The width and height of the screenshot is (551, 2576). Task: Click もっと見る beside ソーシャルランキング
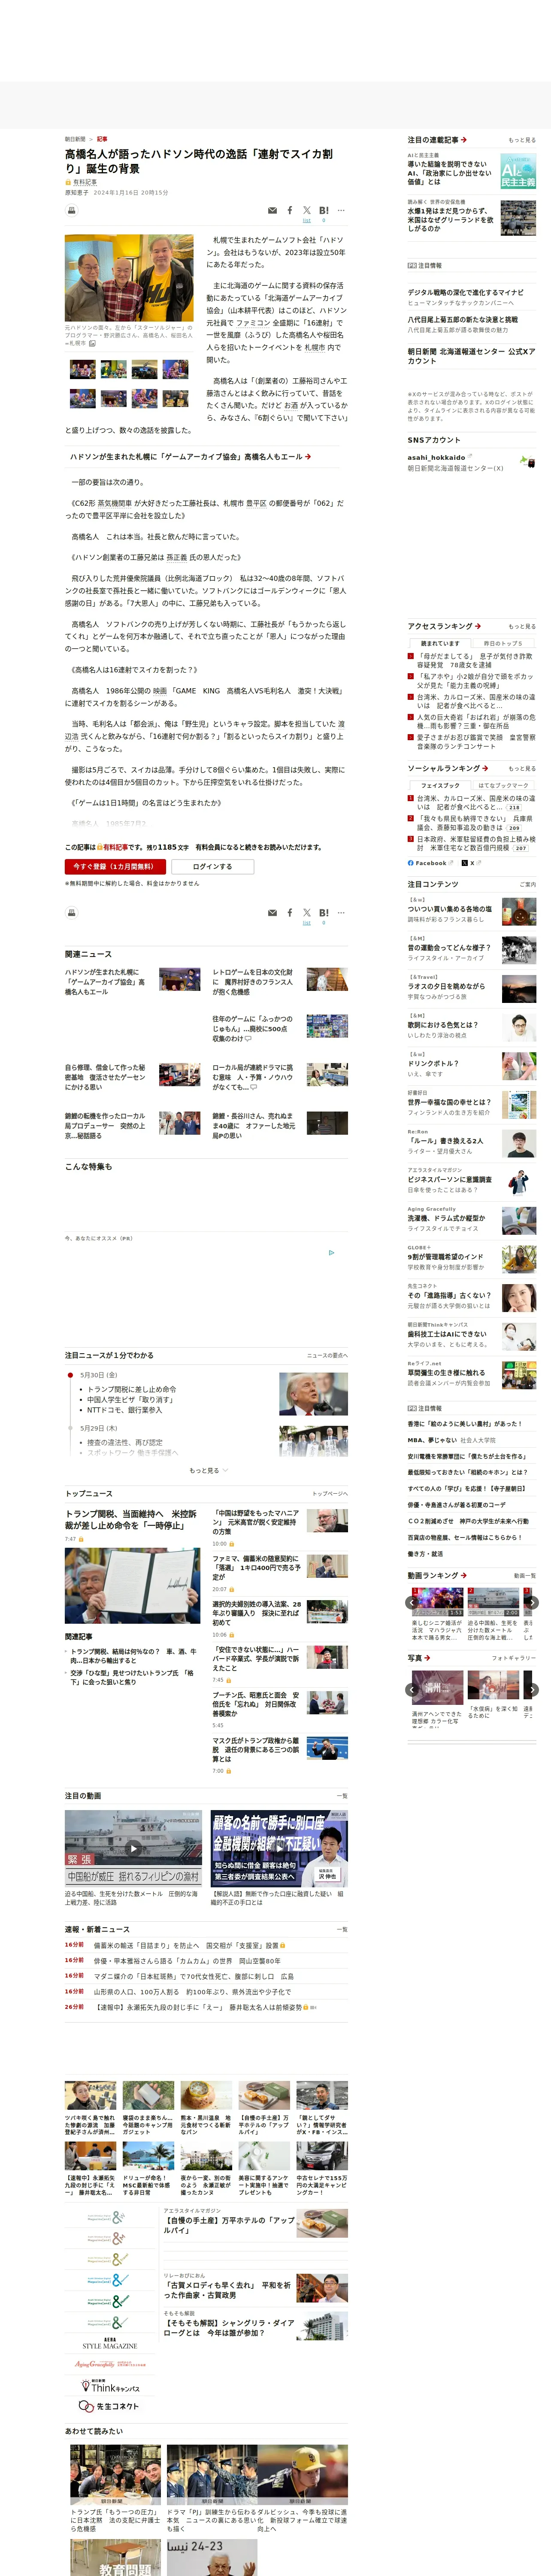[x=521, y=768]
